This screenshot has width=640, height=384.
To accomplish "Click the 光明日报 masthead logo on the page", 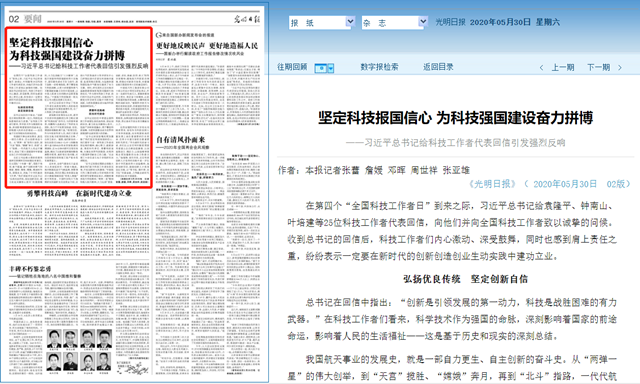I will pyautogui.click(x=247, y=19).
